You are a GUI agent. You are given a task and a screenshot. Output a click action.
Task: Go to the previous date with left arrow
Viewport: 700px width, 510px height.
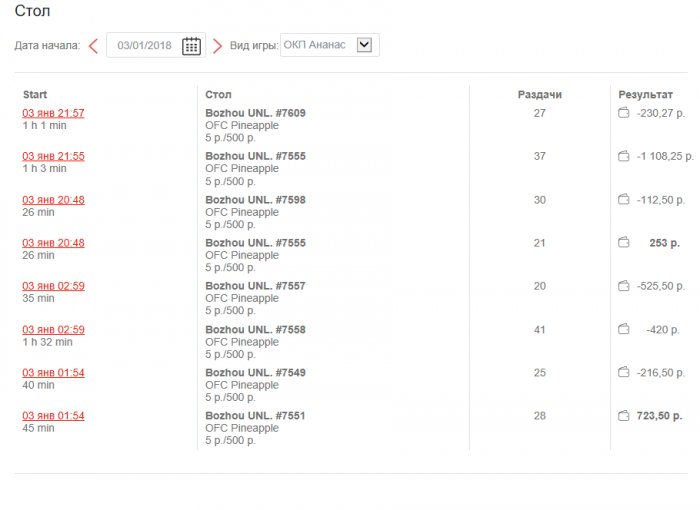[x=93, y=46]
